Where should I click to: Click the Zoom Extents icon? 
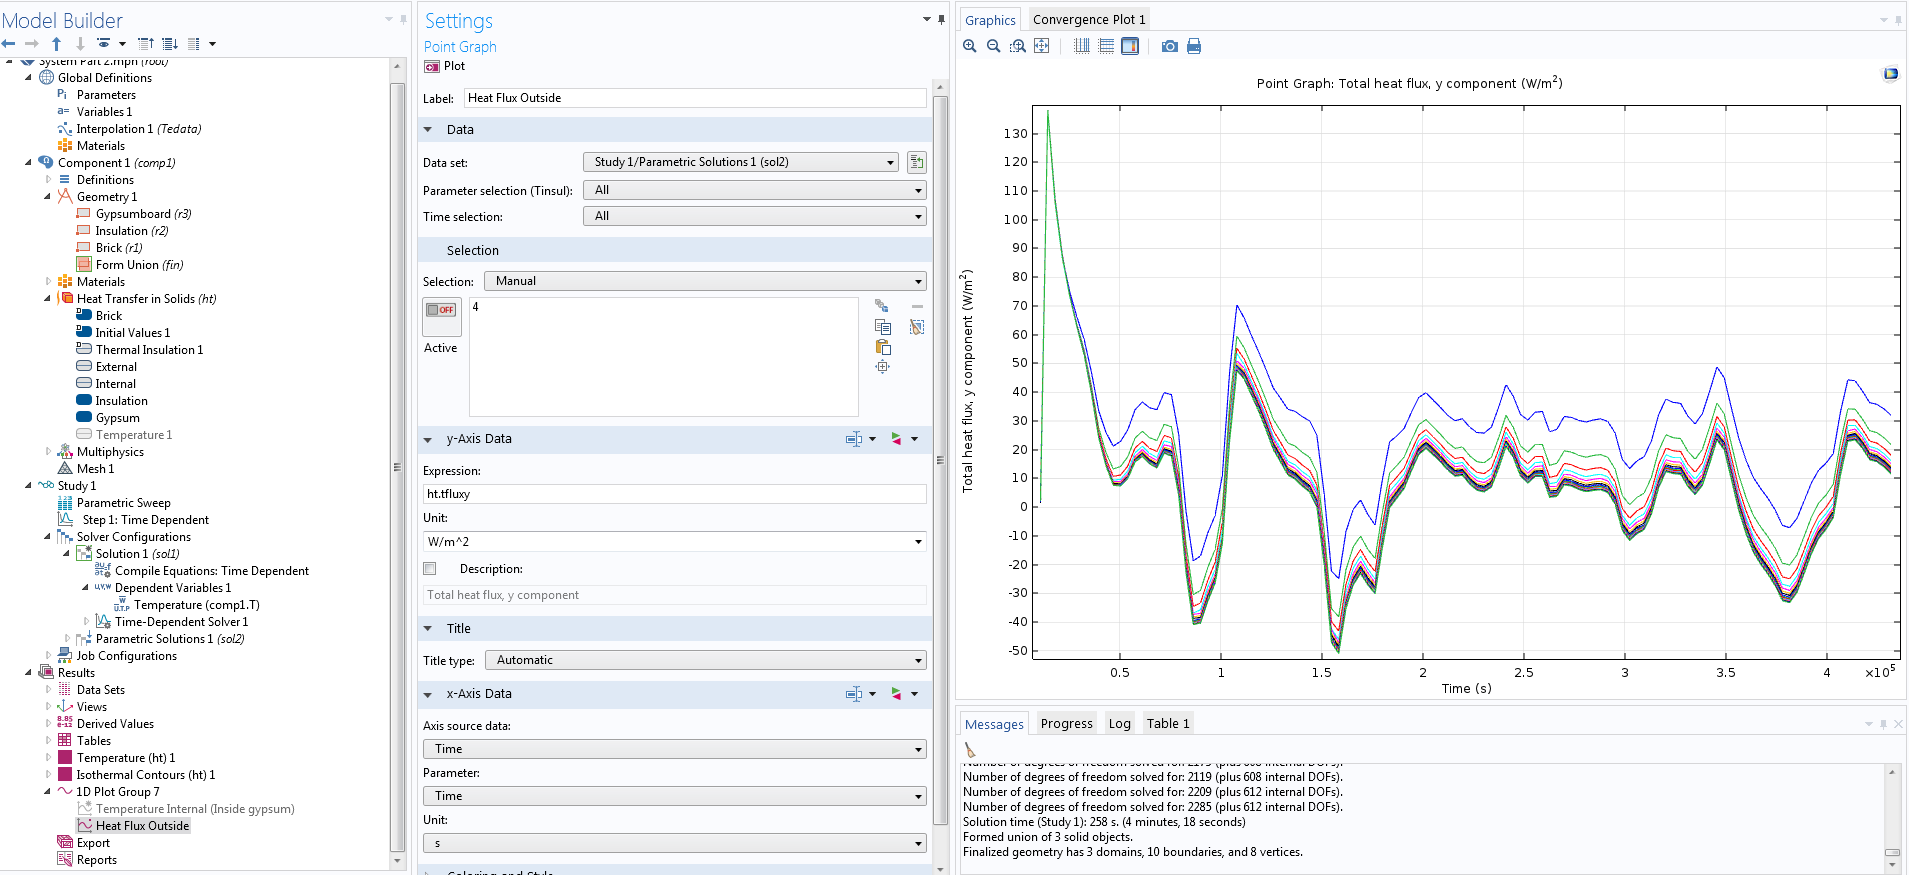click(x=1041, y=46)
